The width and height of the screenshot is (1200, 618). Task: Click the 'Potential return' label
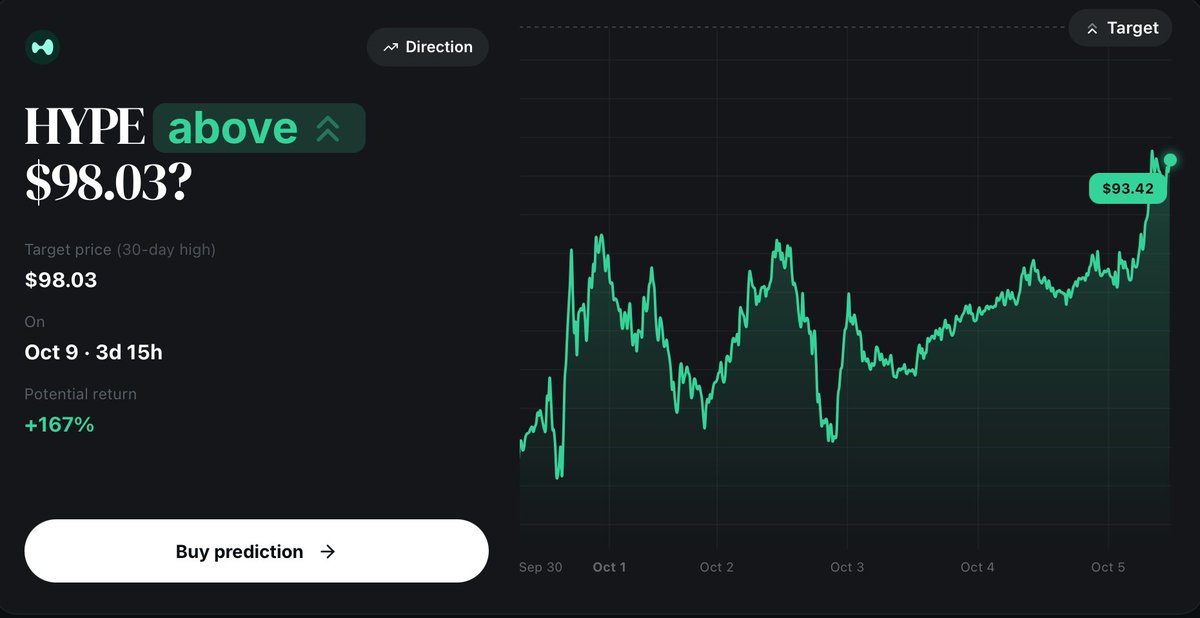81,394
